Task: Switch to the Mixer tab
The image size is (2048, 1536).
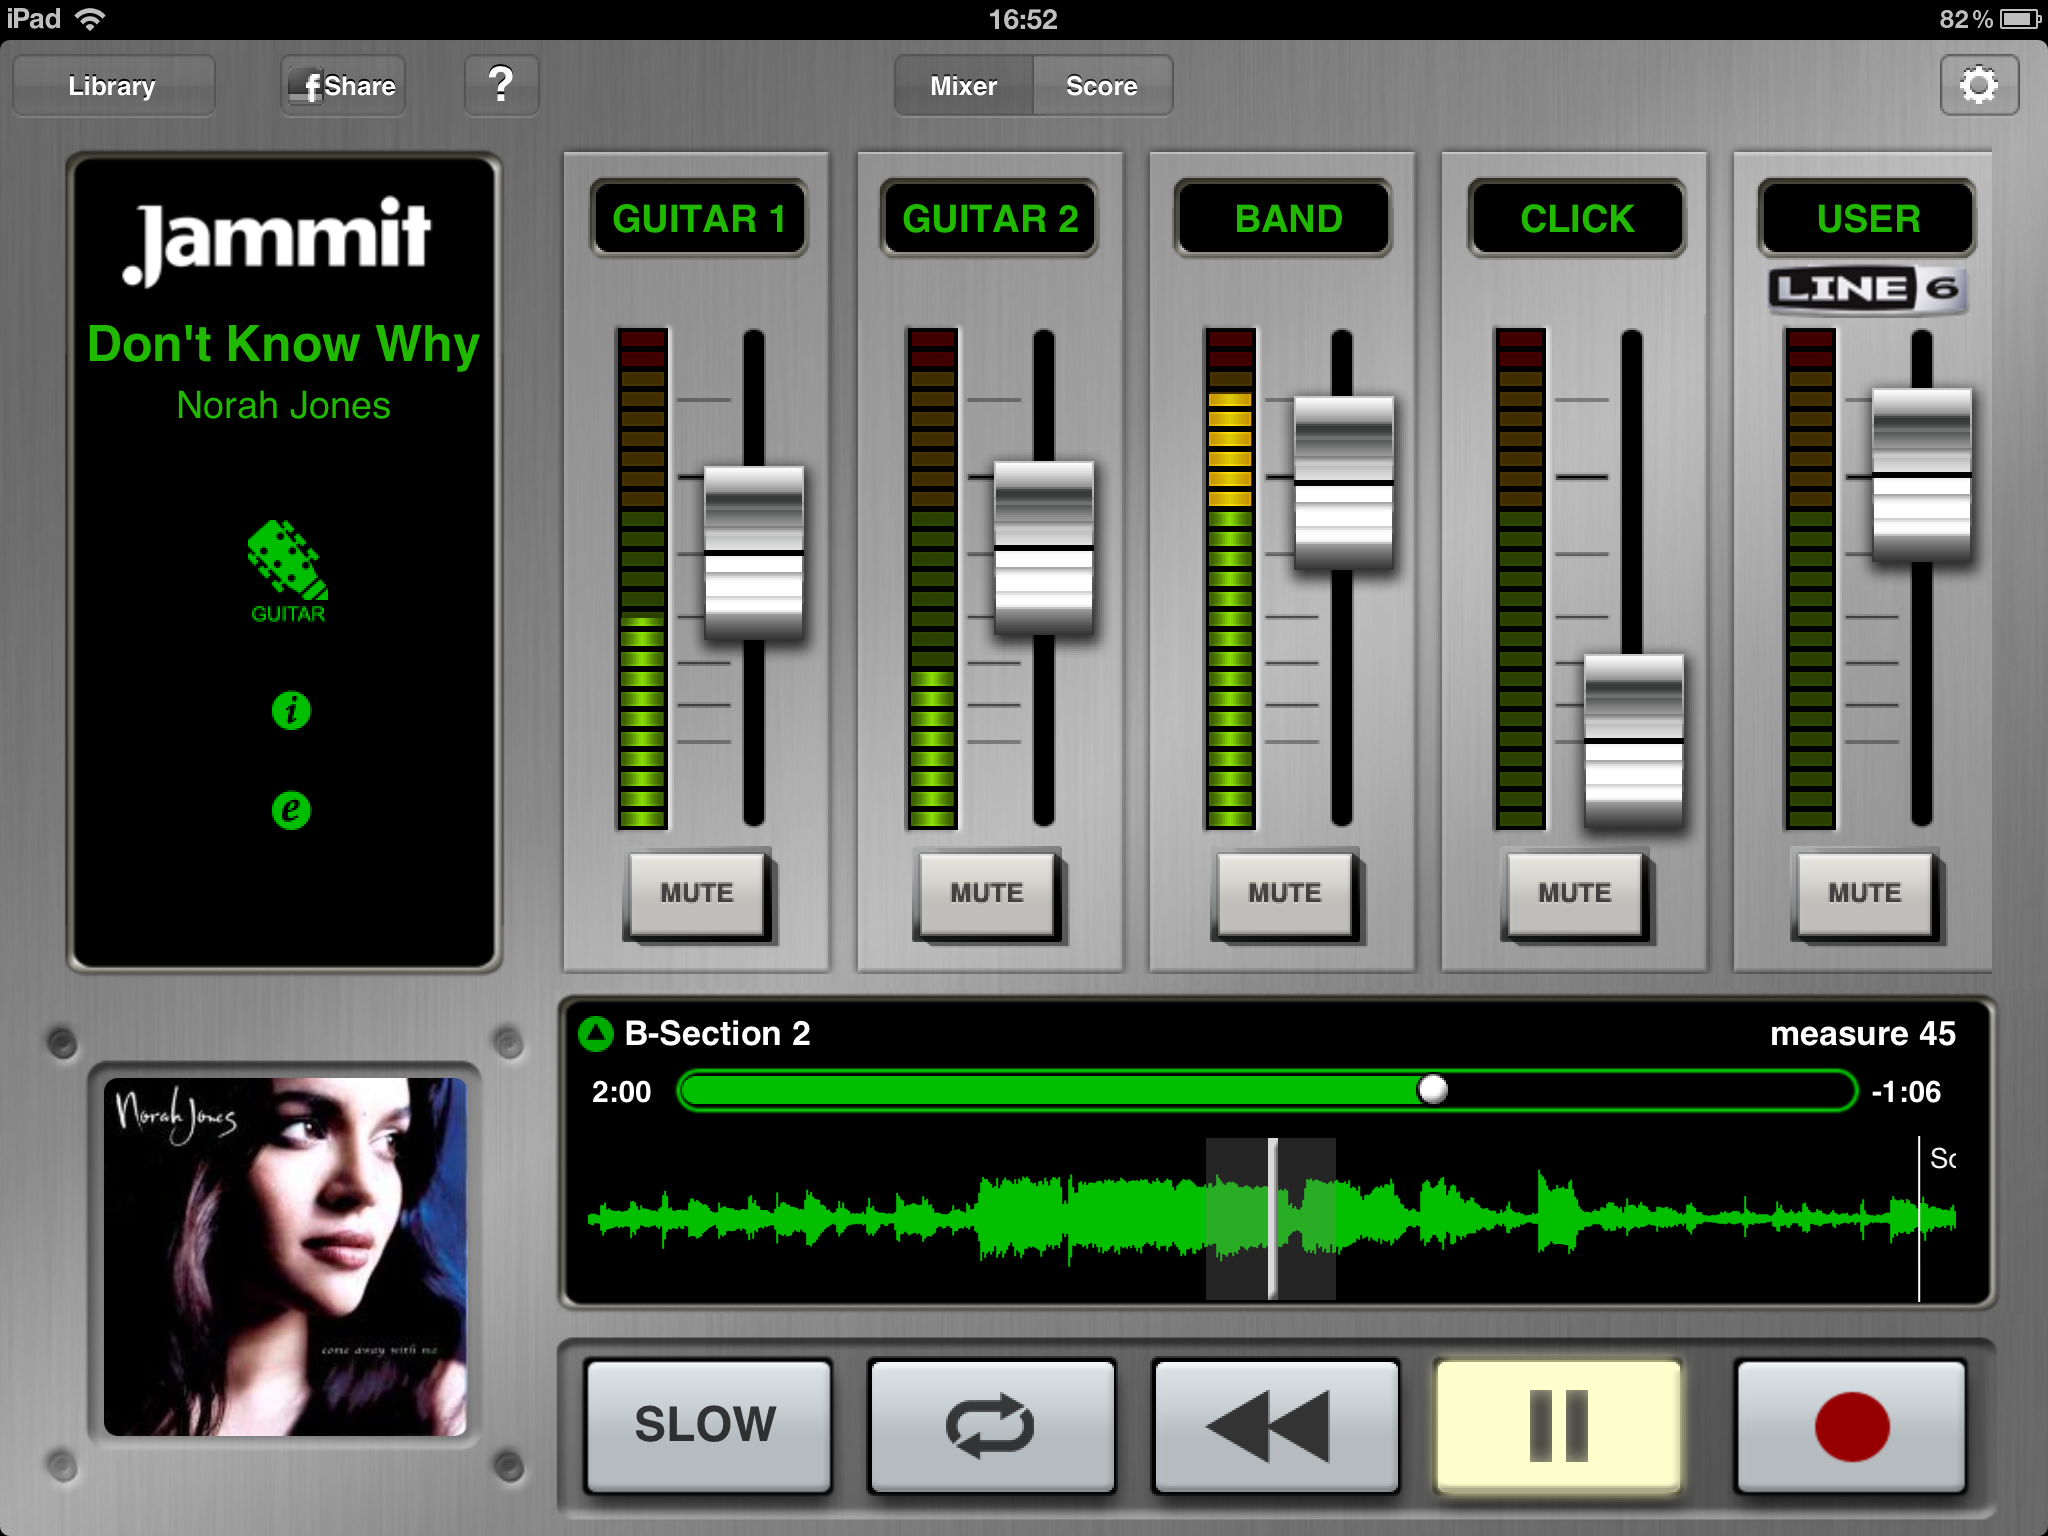Action: (x=964, y=86)
